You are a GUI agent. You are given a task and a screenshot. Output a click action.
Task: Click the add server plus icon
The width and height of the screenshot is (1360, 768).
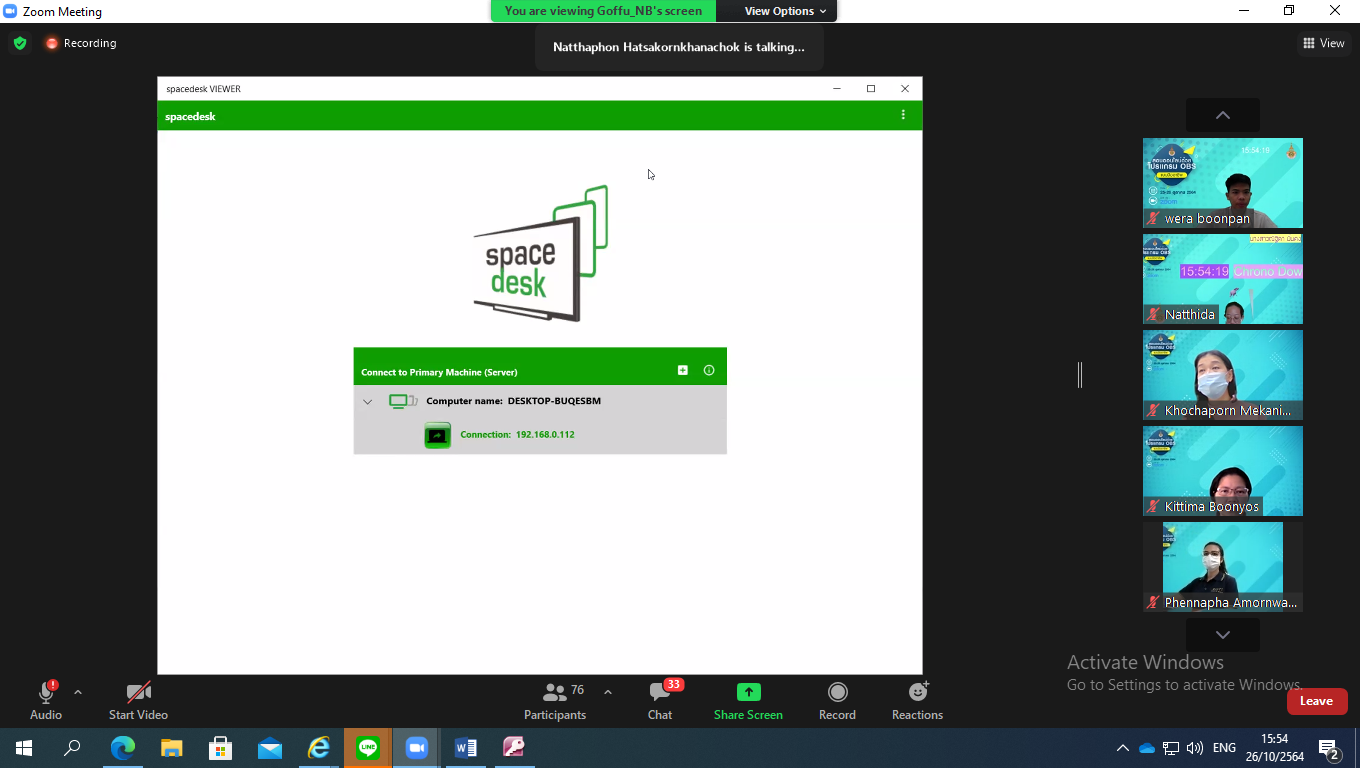pyautogui.click(x=683, y=370)
